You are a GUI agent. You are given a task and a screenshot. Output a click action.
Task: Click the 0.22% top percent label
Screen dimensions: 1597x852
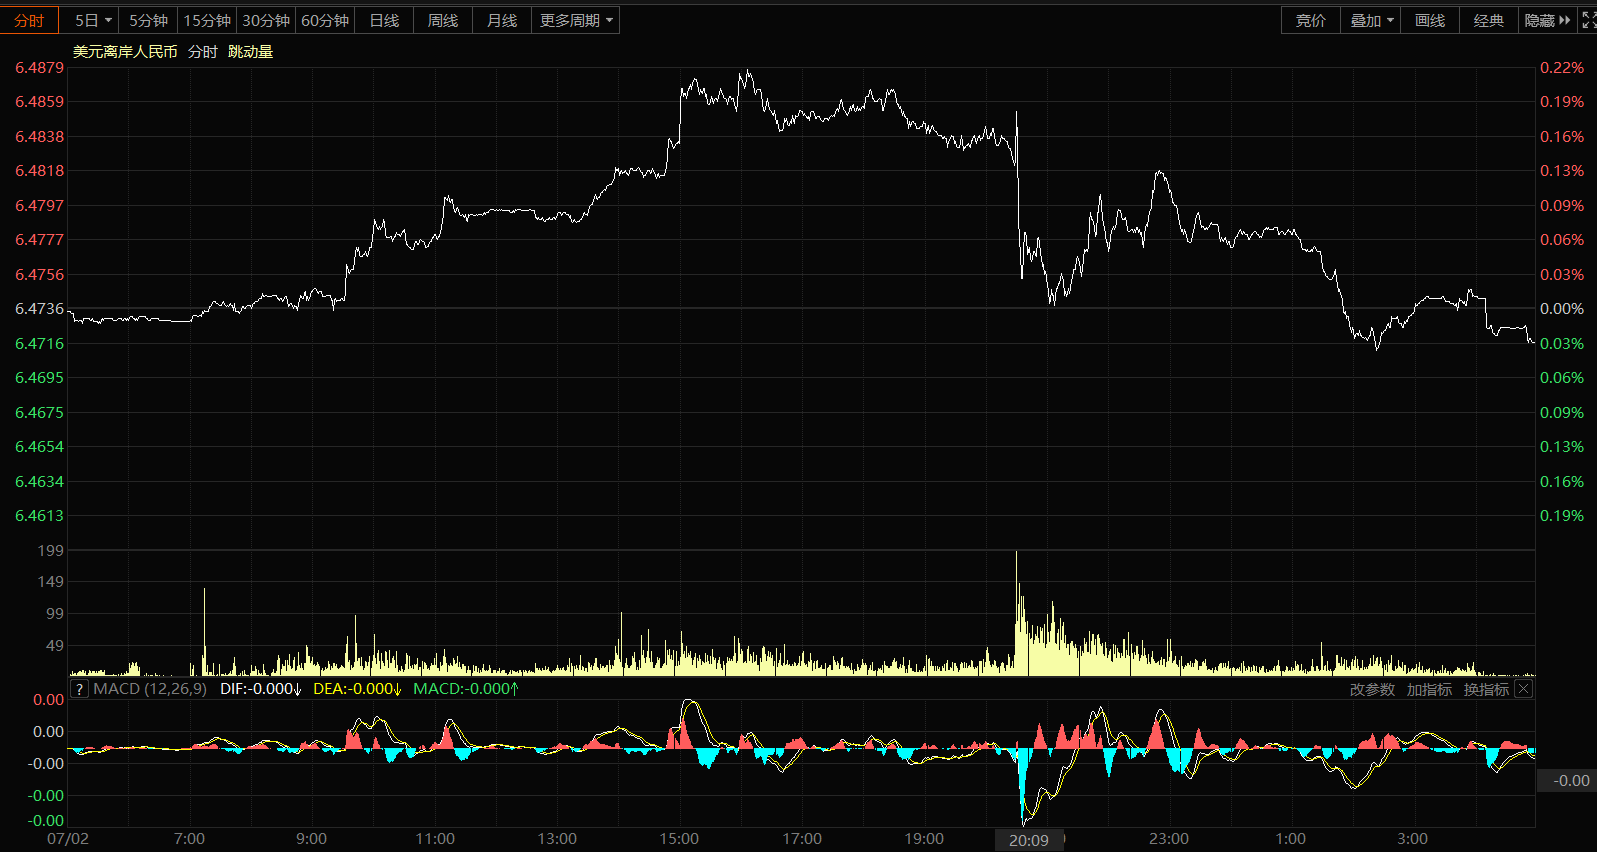(1562, 68)
